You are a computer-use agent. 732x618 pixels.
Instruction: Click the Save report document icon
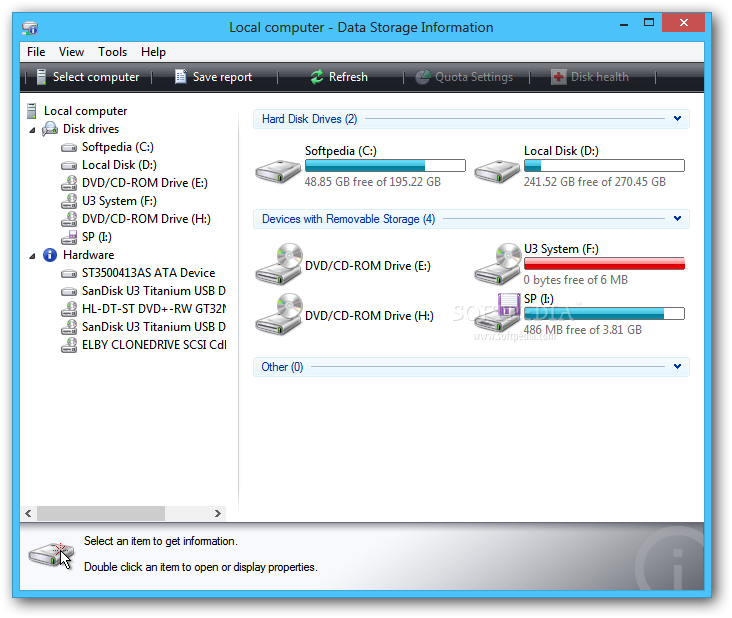point(181,77)
